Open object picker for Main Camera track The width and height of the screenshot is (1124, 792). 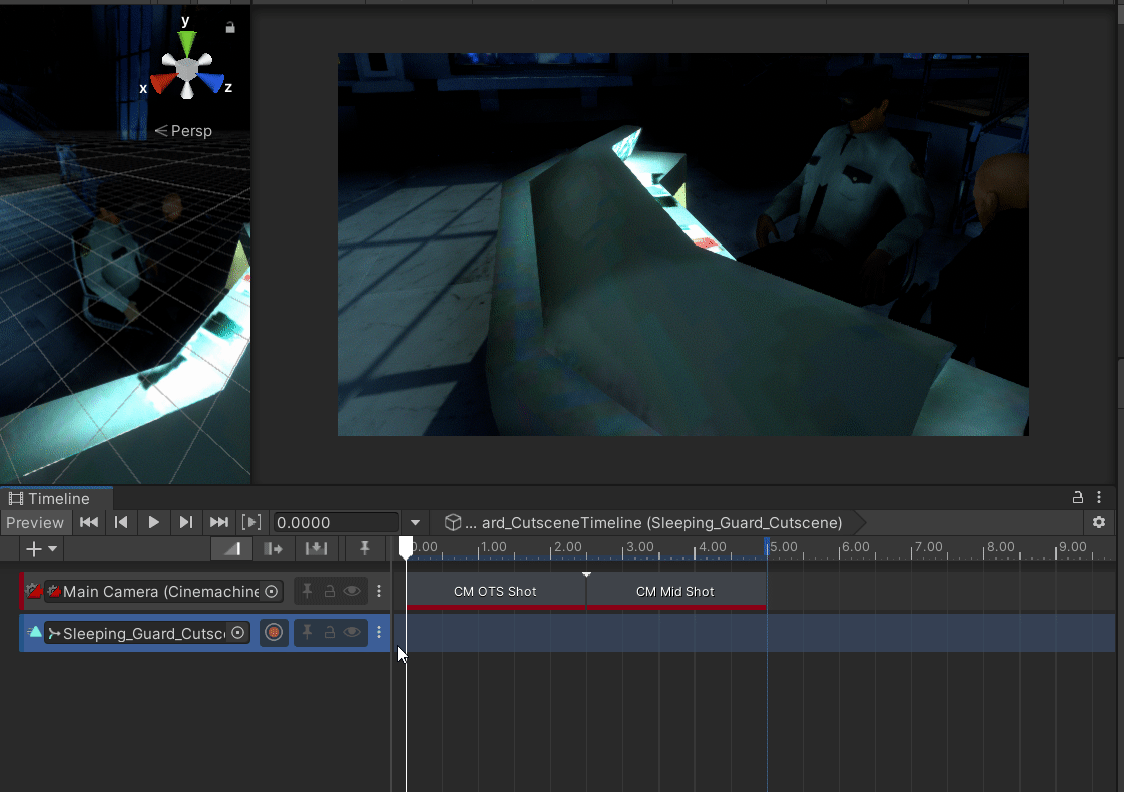point(272,592)
